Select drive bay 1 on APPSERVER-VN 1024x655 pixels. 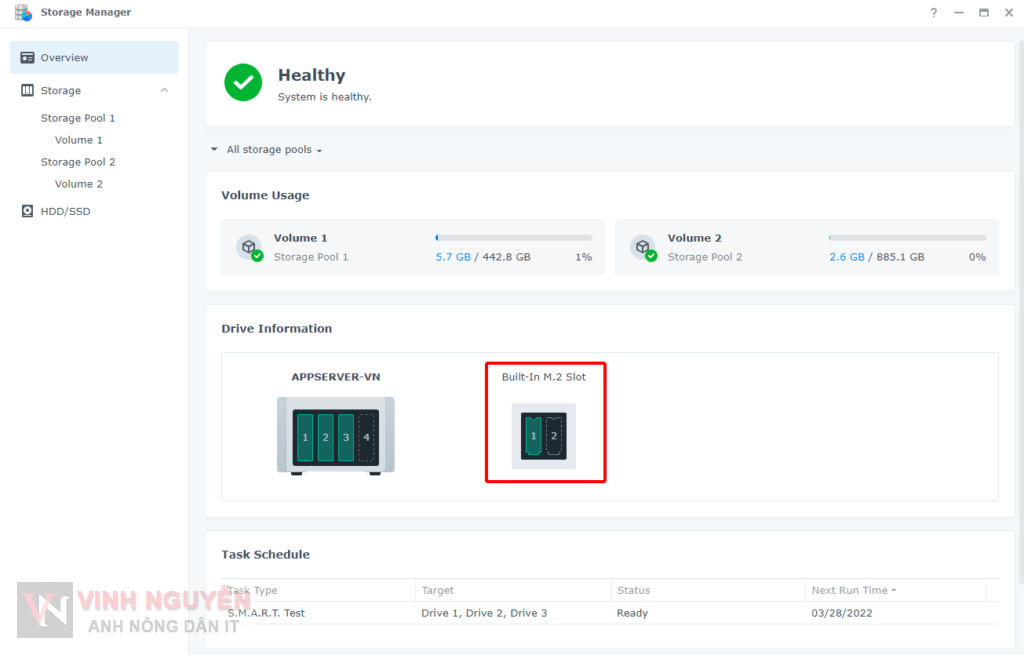305,438
